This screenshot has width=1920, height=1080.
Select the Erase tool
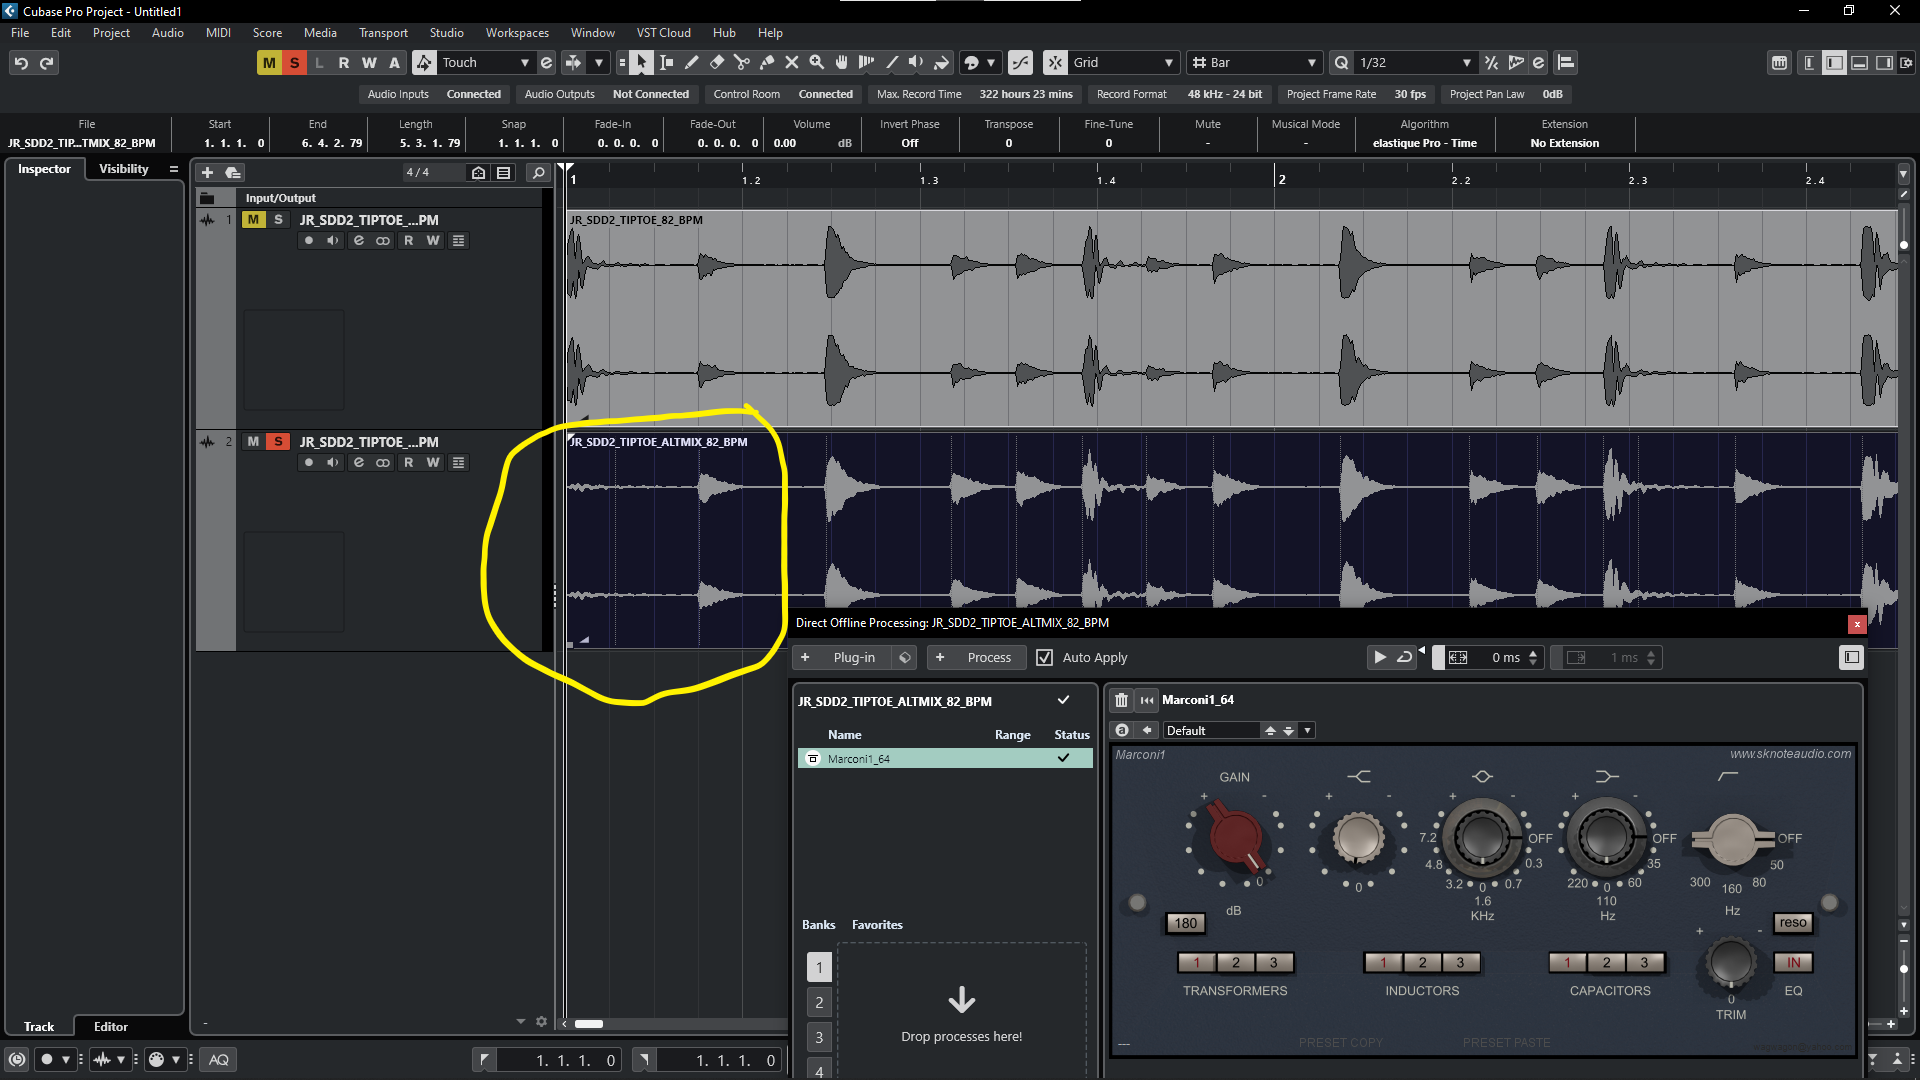click(716, 63)
